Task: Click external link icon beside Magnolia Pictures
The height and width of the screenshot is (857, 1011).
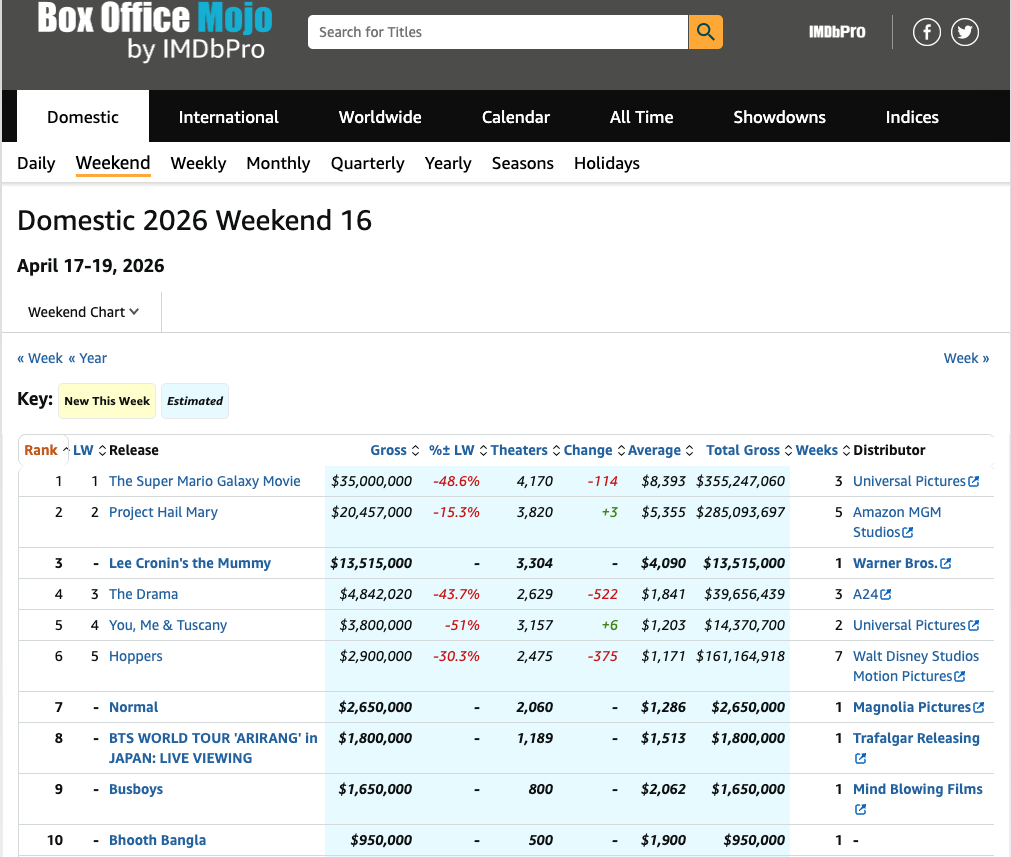Action: 979,707
